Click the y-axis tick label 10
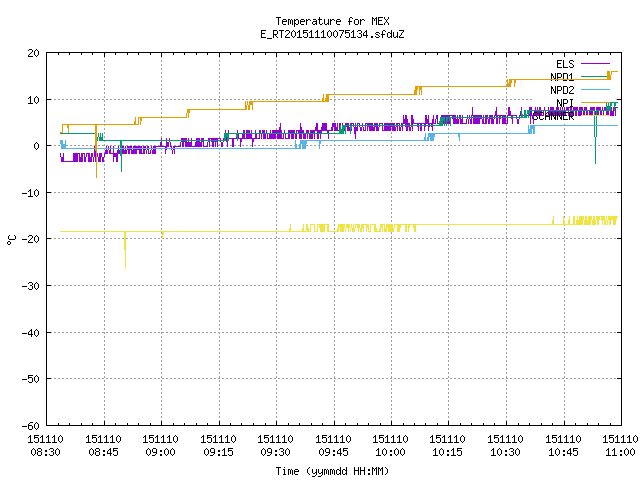The height and width of the screenshot is (480, 640). (33, 100)
